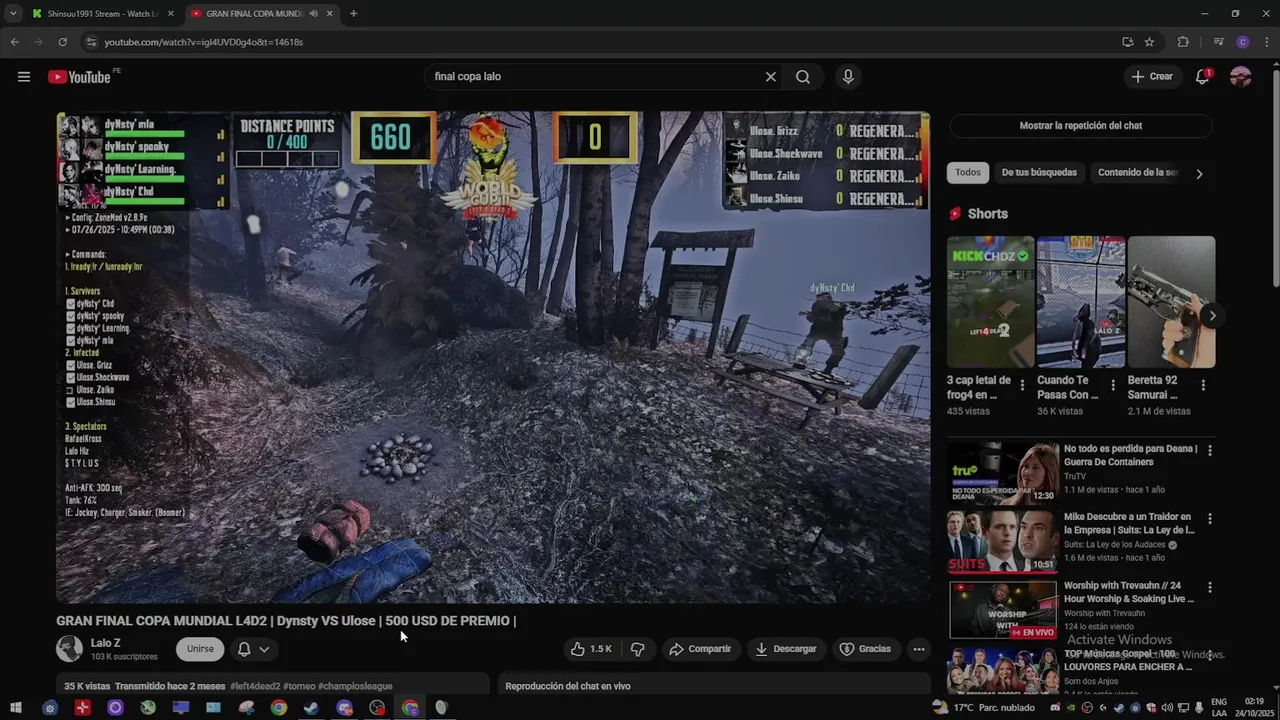Open options for 'Mike Descubre a un Traidor' video

(x=1210, y=519)
